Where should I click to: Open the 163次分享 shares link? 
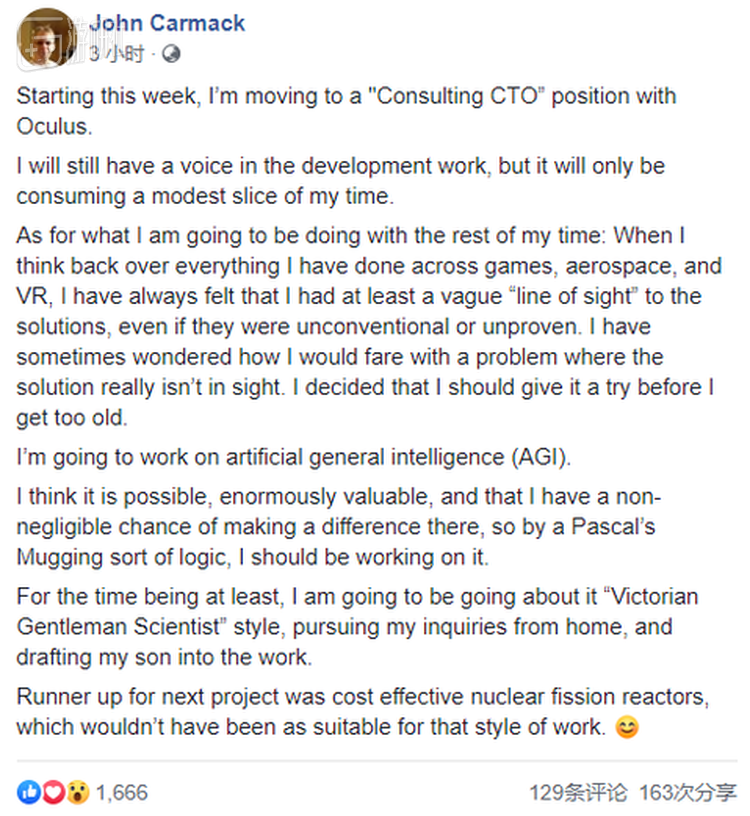tap(687, 793)
